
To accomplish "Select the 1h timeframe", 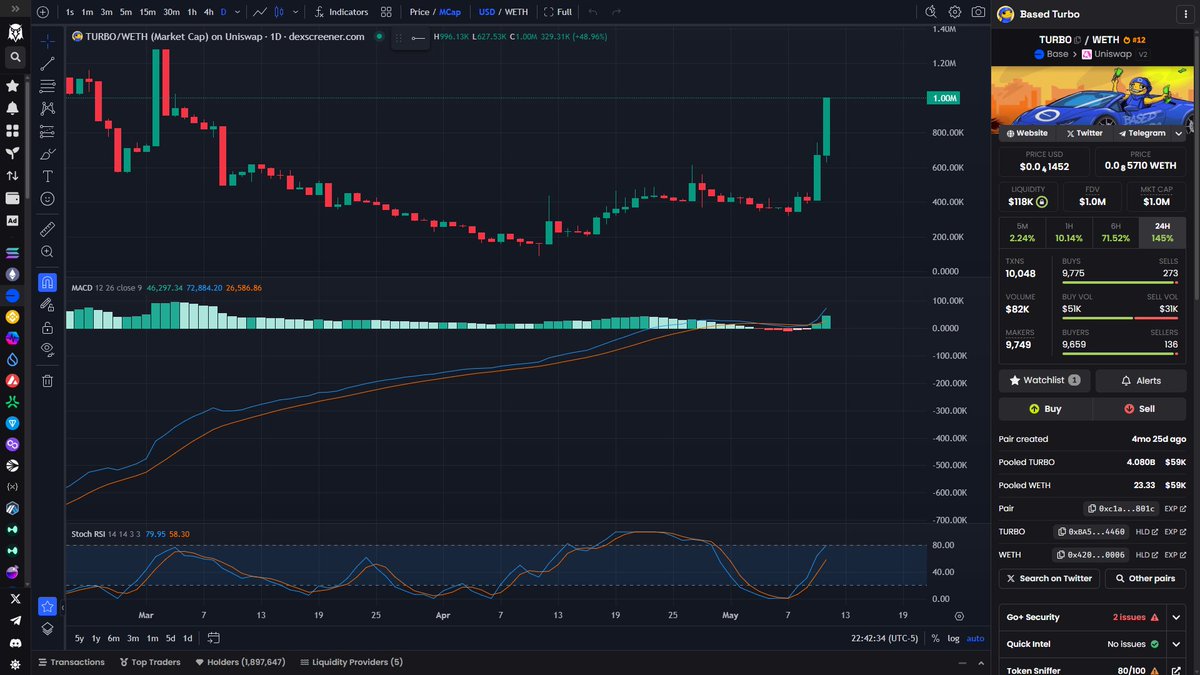I will point(192,12).
